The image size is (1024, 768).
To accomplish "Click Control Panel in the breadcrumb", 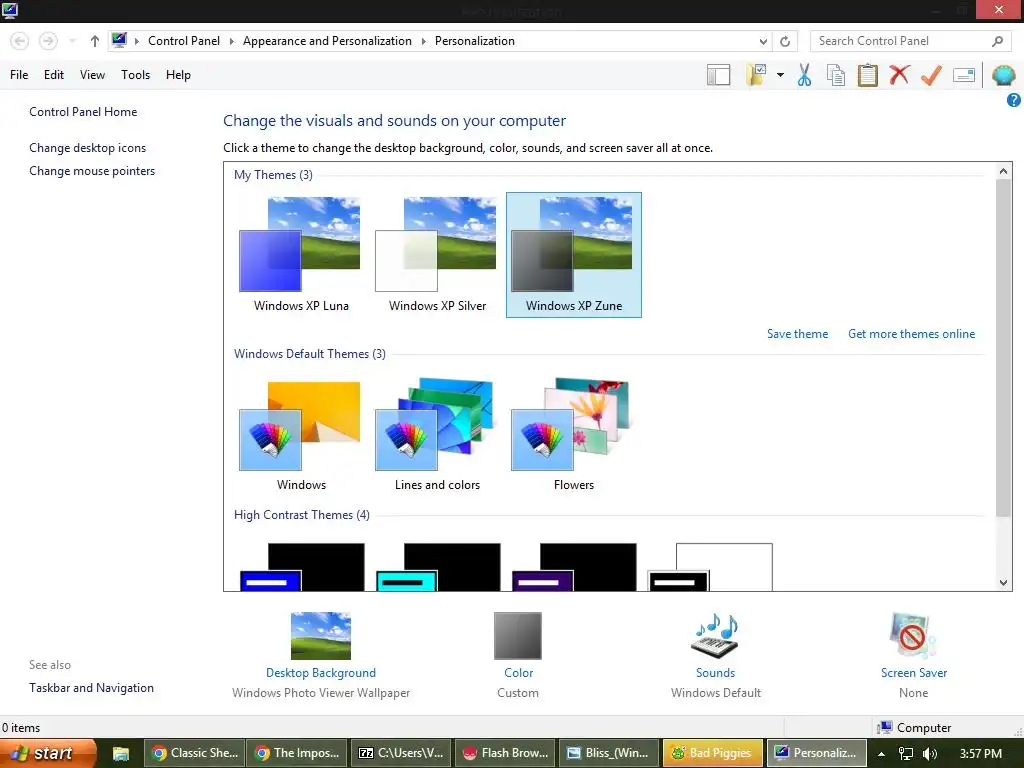I will [184, 41].
